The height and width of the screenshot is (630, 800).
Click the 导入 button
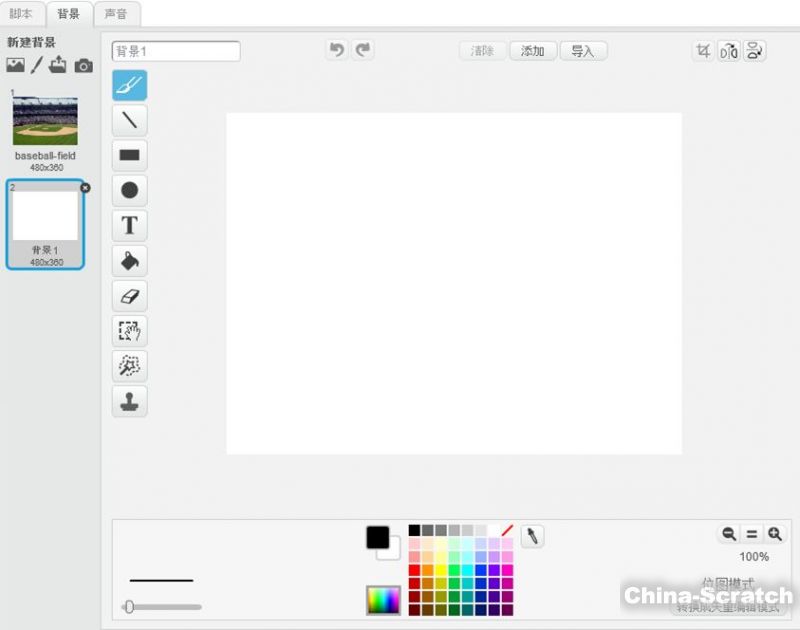point(583,51)
